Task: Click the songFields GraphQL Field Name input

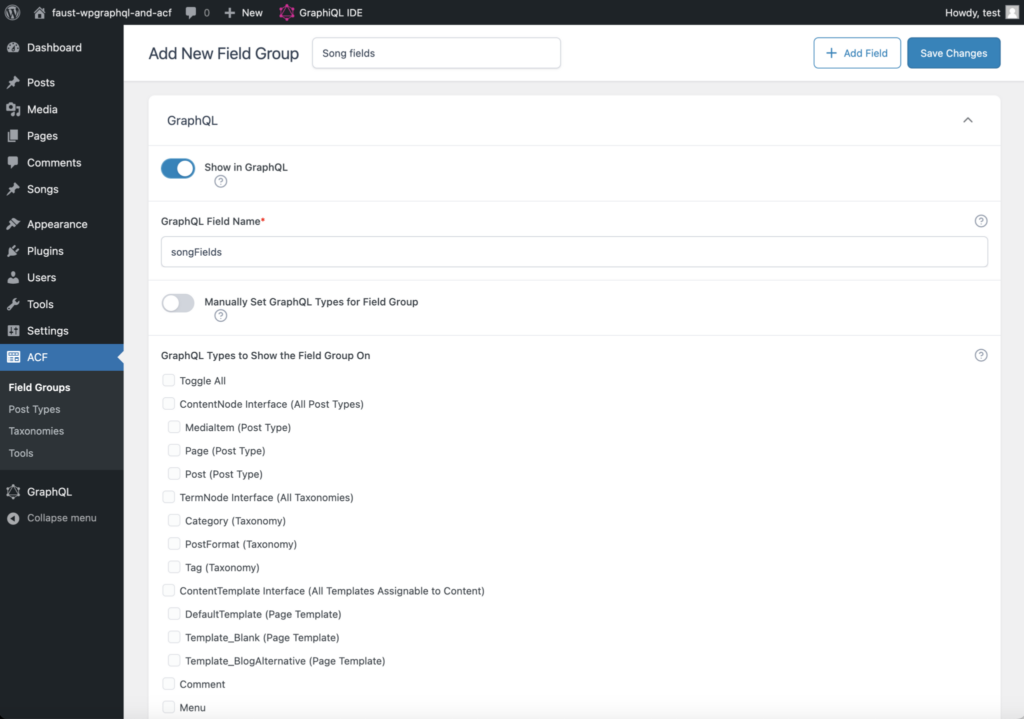Action: click(574, 252)
